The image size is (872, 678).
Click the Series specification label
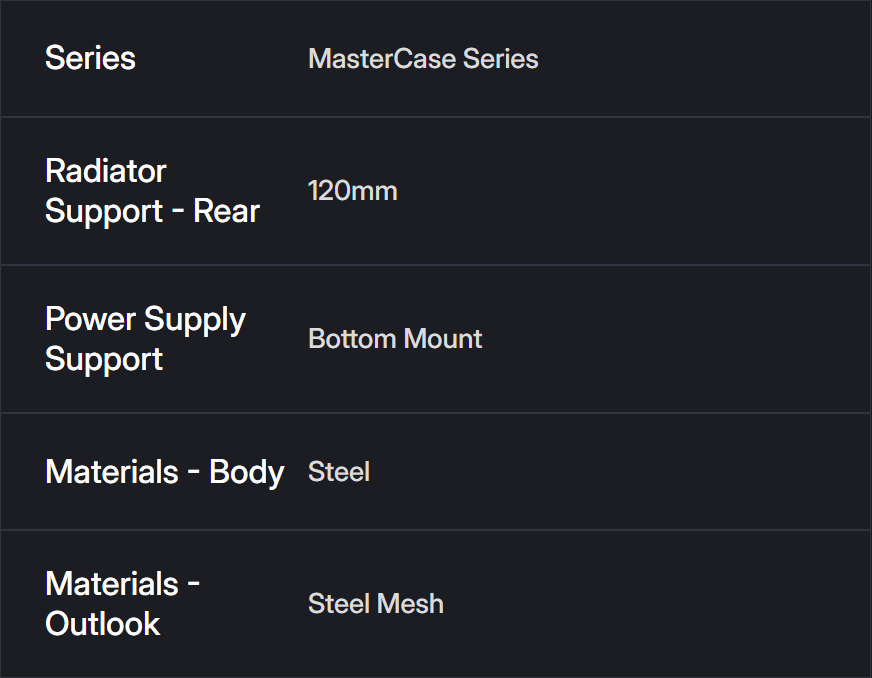[90, 58]
